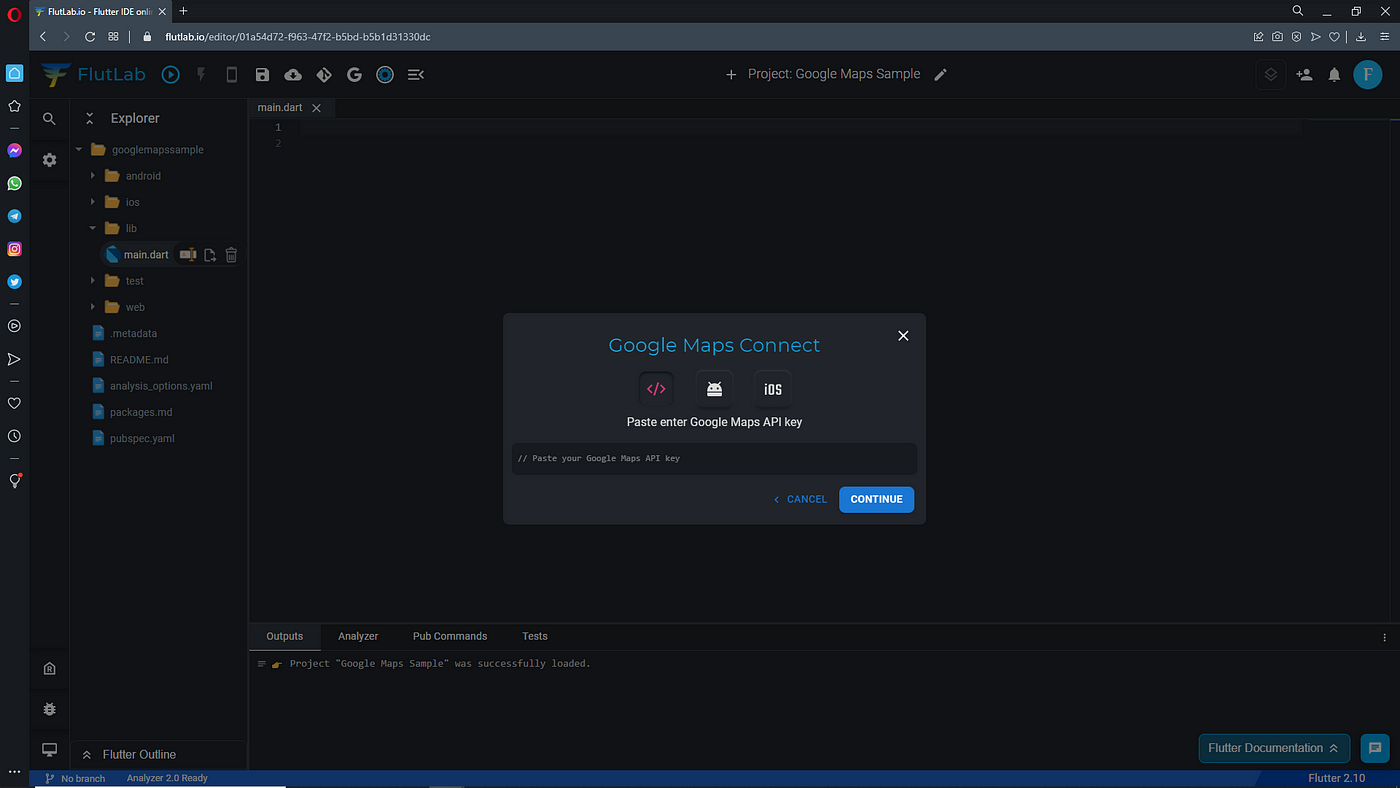Image resolution: width=1400 pixels, height=788 pixels.
Task: Close the main.dart editor tab
Action: [317, 108]
